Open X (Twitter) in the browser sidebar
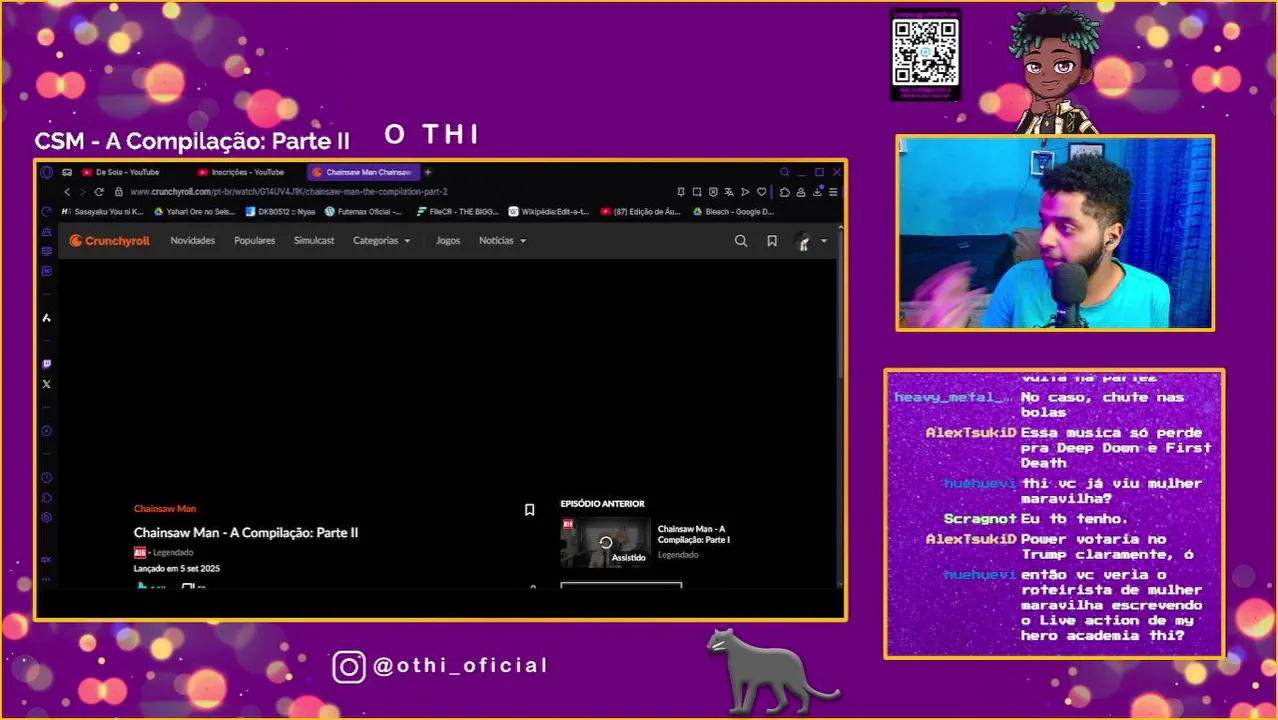 46,384
